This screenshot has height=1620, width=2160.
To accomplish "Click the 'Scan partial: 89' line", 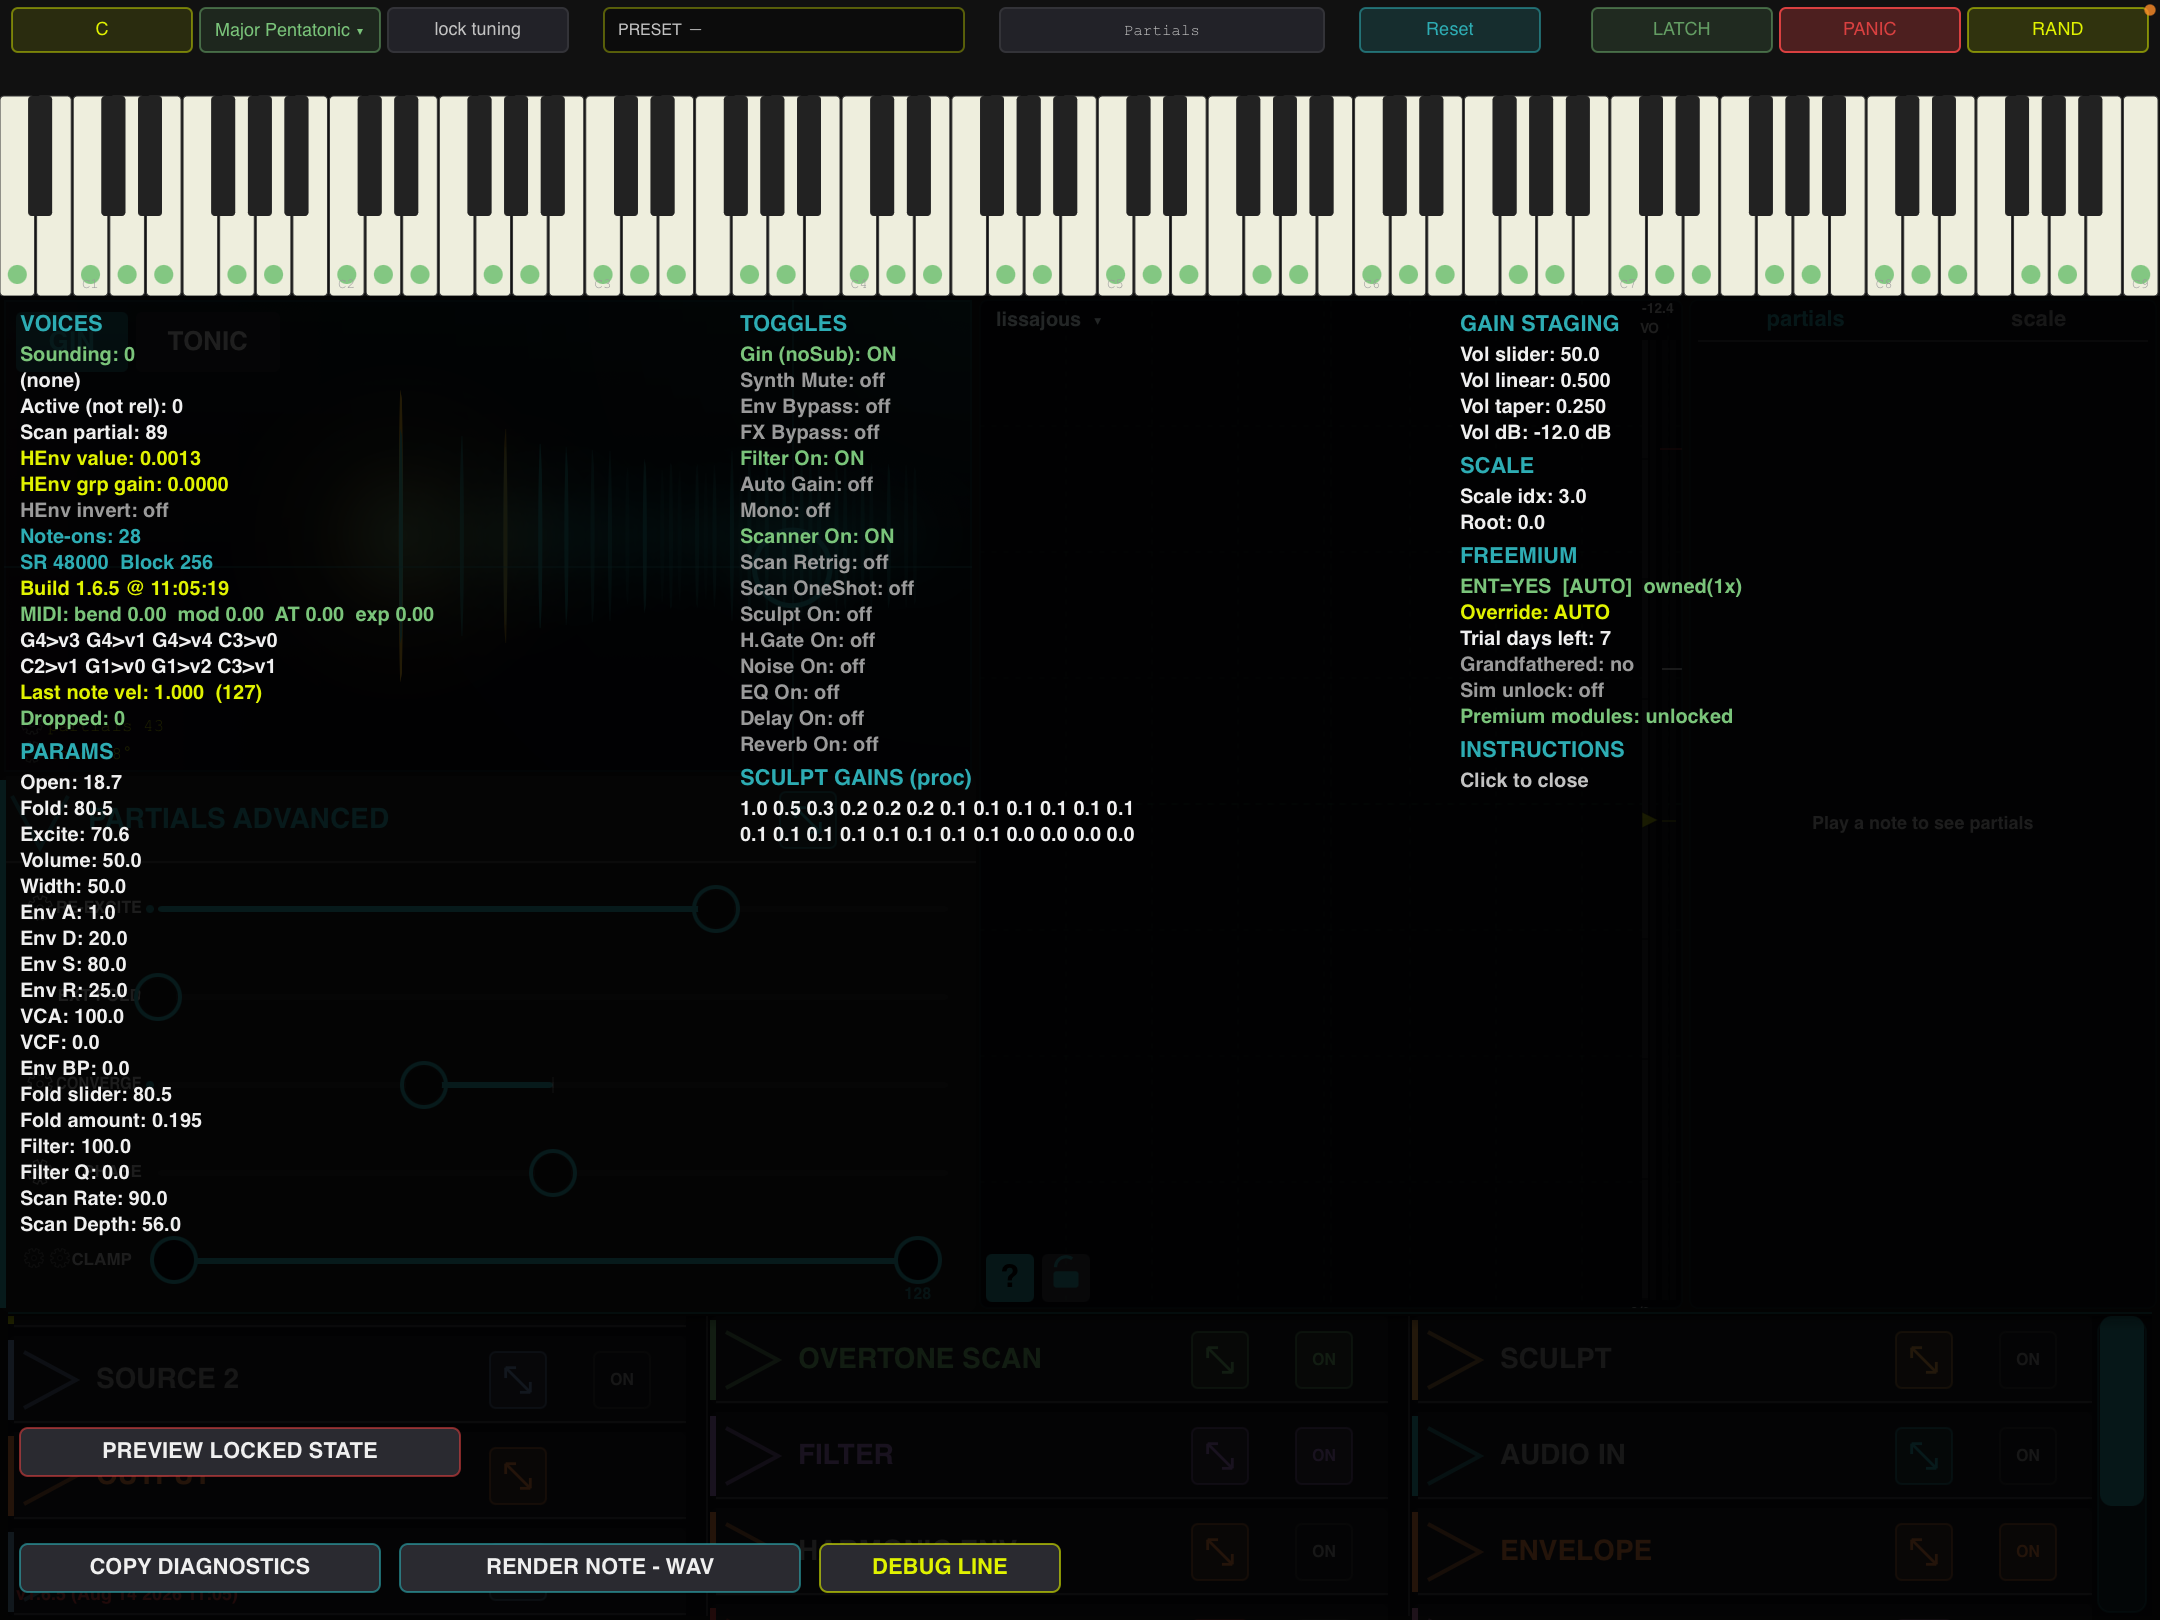I will click(x=94, y=432).
